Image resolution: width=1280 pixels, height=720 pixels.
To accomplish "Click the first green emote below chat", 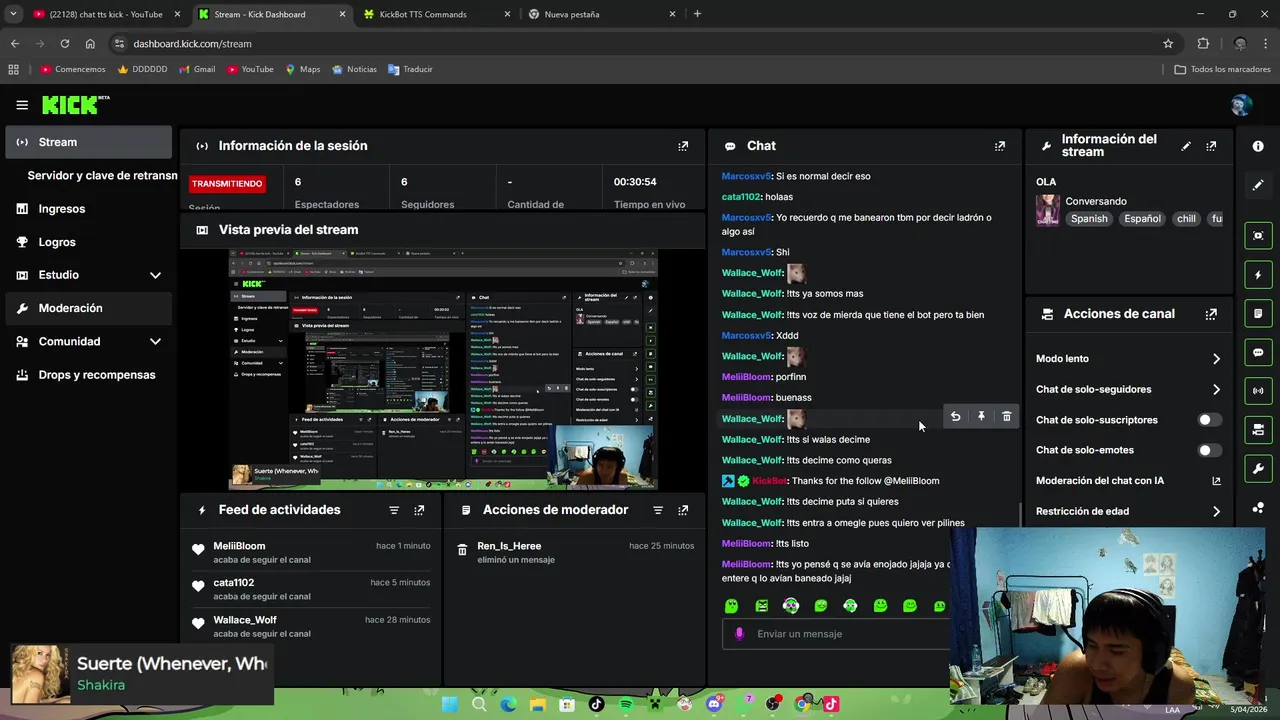I will pos(731,606).
